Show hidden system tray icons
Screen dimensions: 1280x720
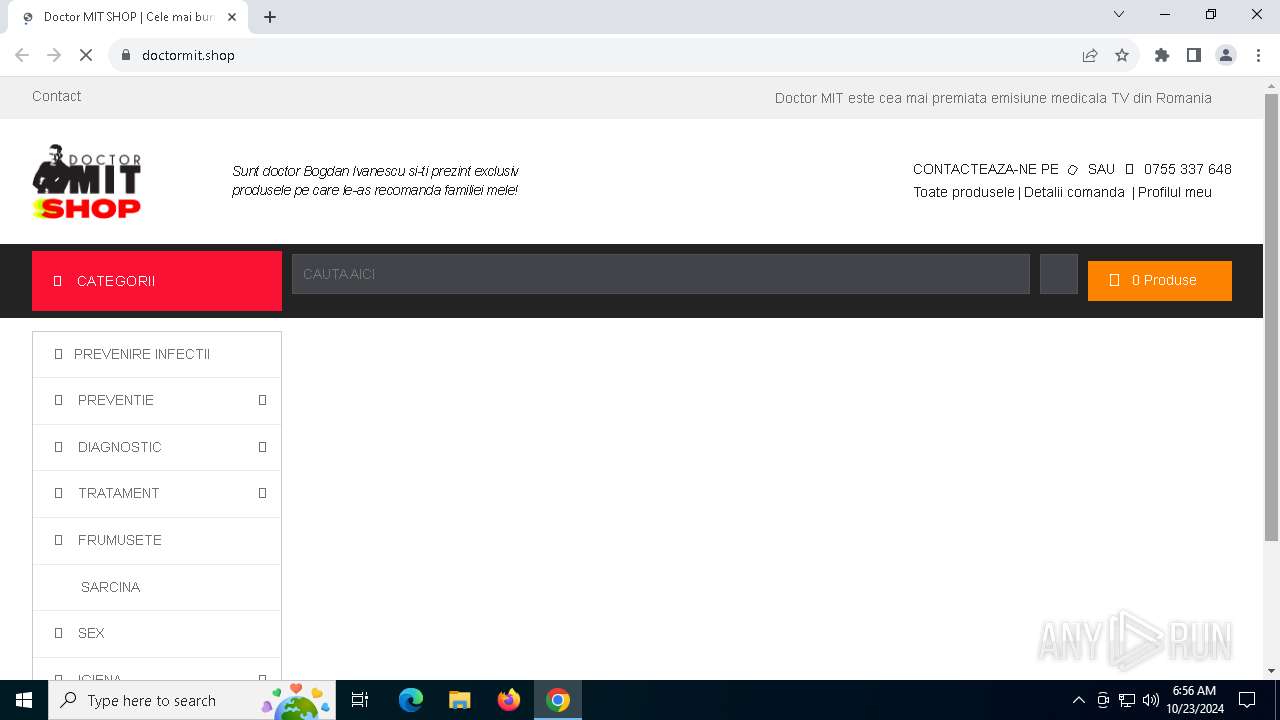click(x=1079, y=700)
